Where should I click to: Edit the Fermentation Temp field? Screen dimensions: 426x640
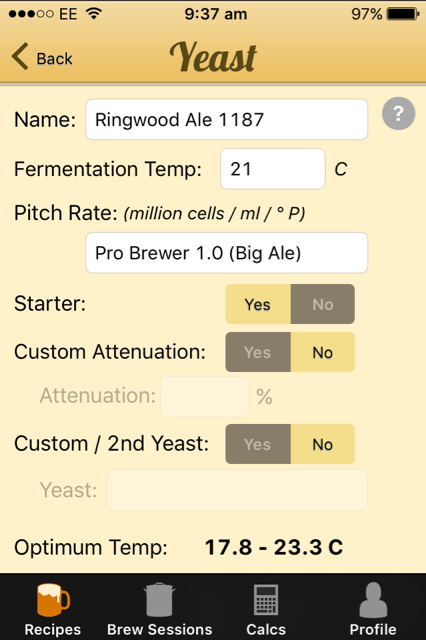273,169
